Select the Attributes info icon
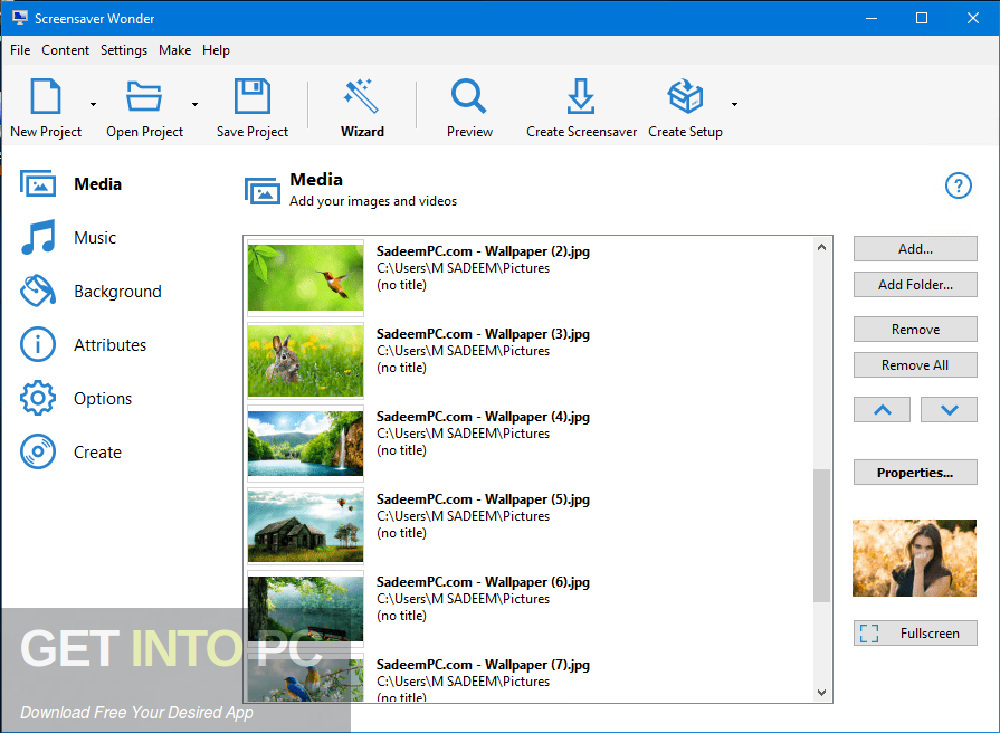Image resolution: width=1000 pixels, height=733 pixels. [38, 344]
